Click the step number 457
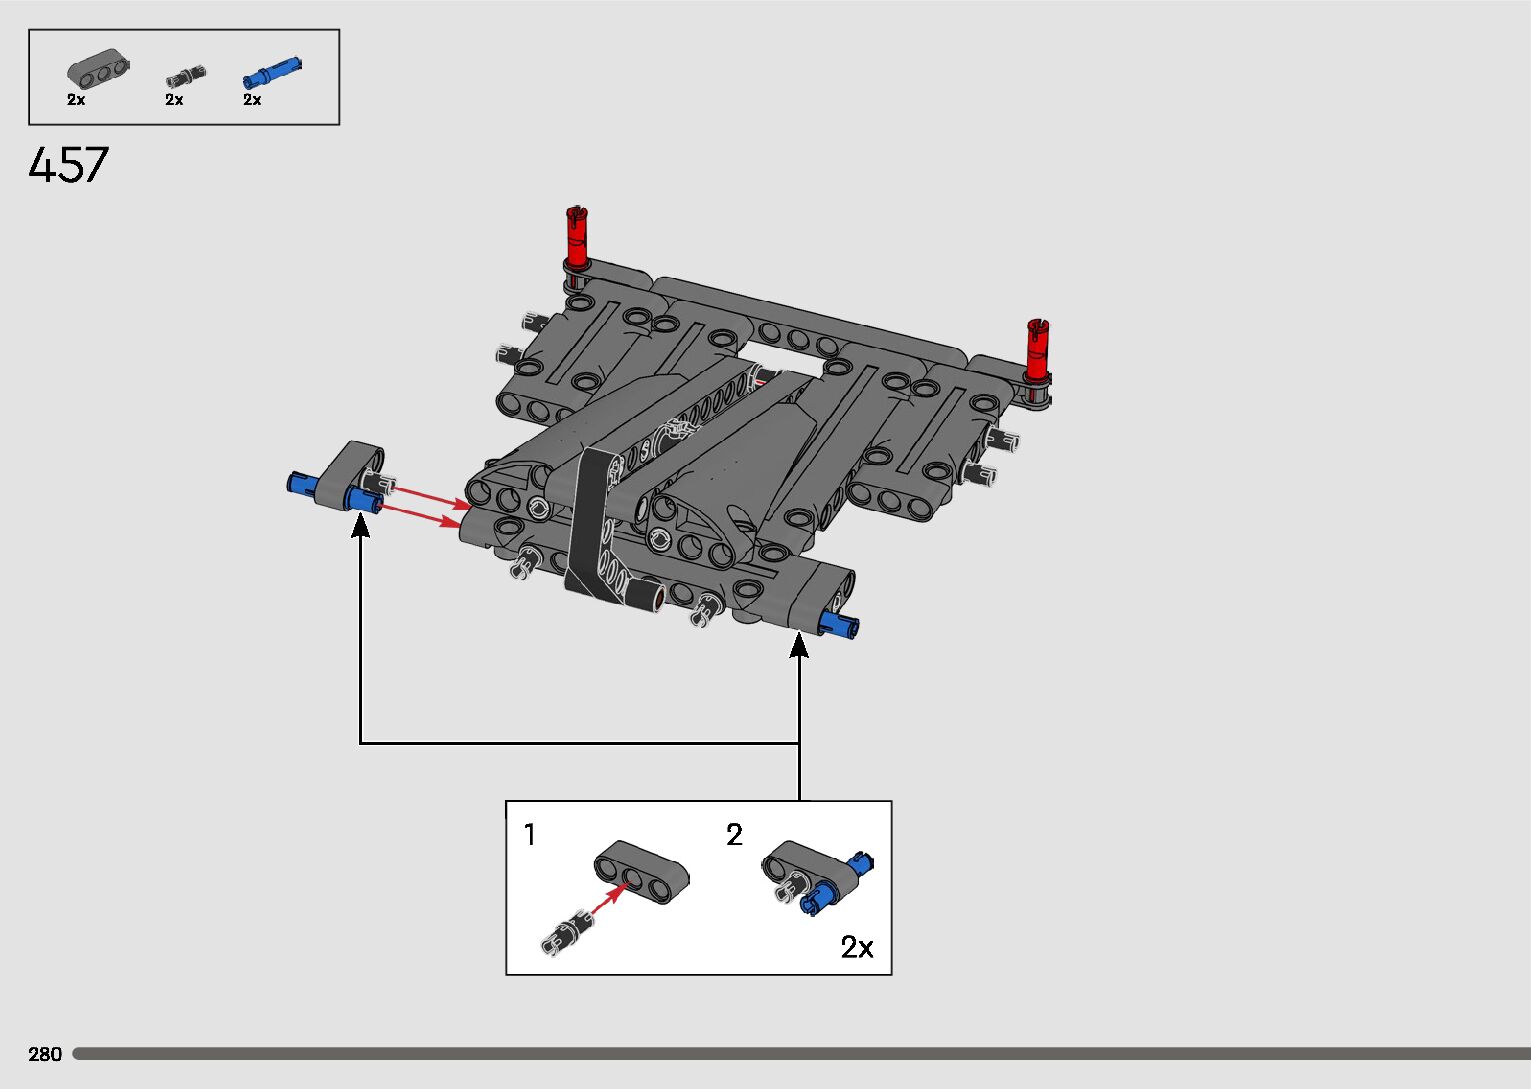1531x1089 pixels. 68,165
